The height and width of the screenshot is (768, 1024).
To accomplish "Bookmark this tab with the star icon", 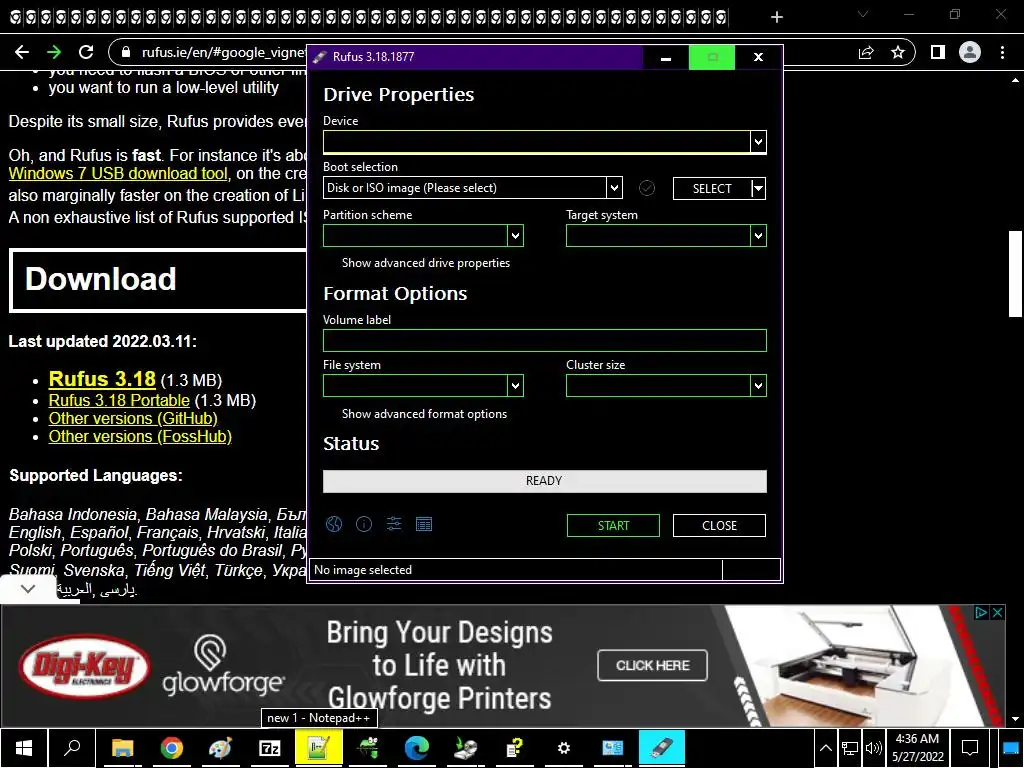I will [898, 52].
